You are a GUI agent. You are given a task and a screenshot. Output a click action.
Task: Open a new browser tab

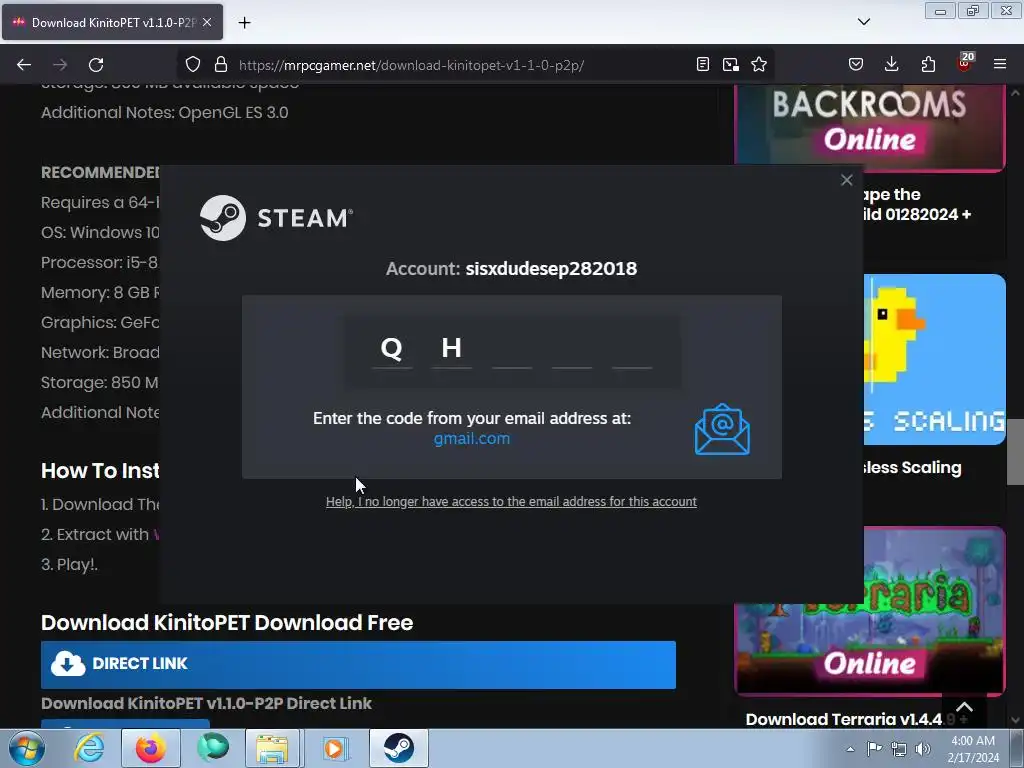pyautogui.click(x=244, y=22)
